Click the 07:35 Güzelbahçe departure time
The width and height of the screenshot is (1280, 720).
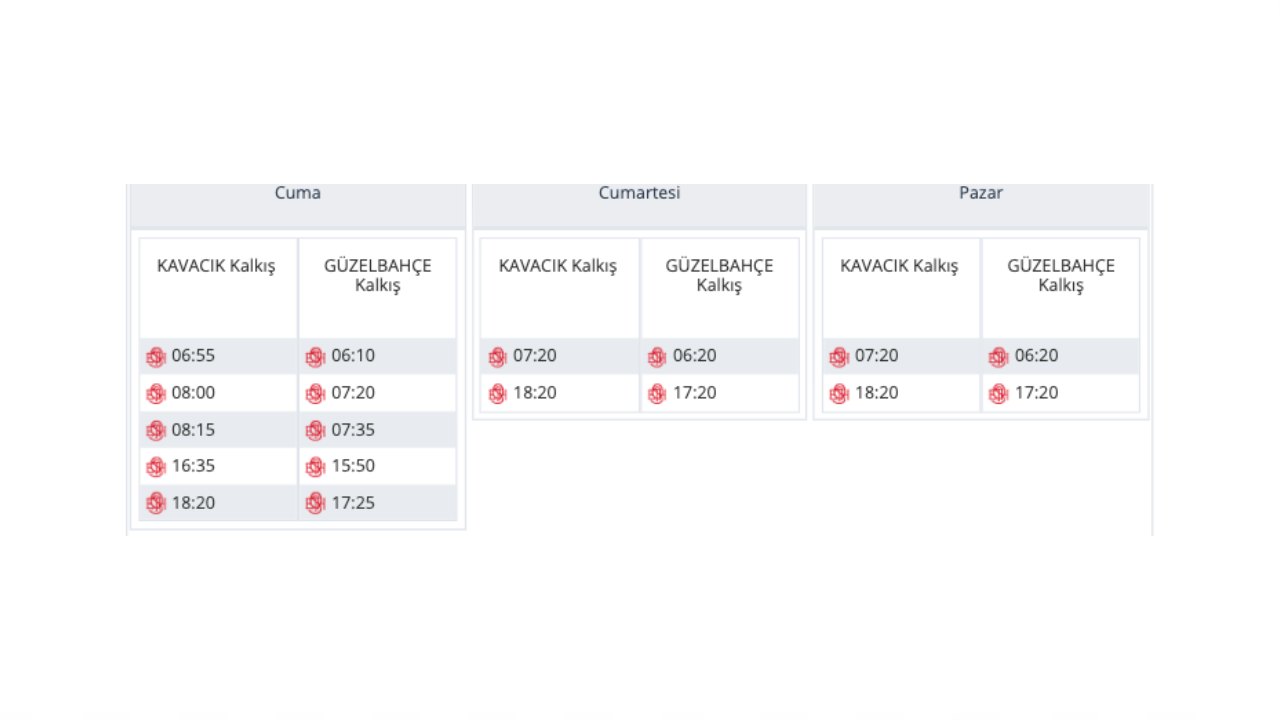353,430
